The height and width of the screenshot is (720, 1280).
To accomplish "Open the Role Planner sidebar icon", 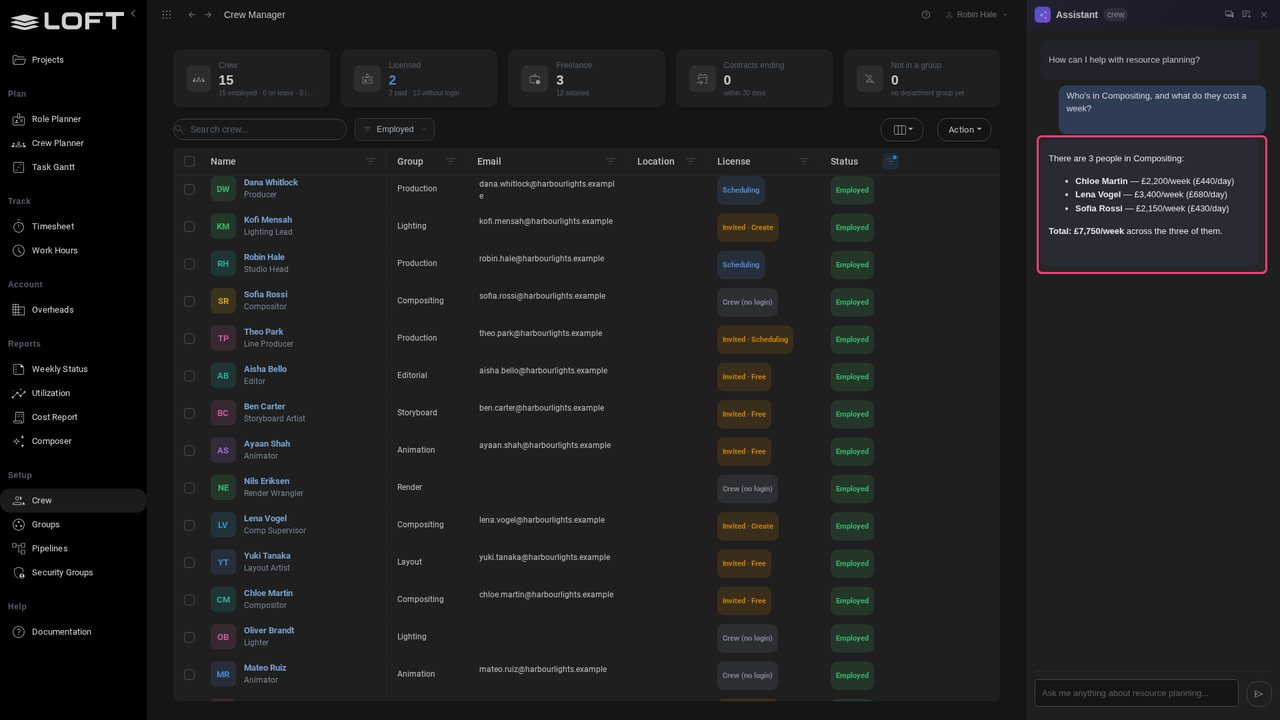I will pos(19,119).
